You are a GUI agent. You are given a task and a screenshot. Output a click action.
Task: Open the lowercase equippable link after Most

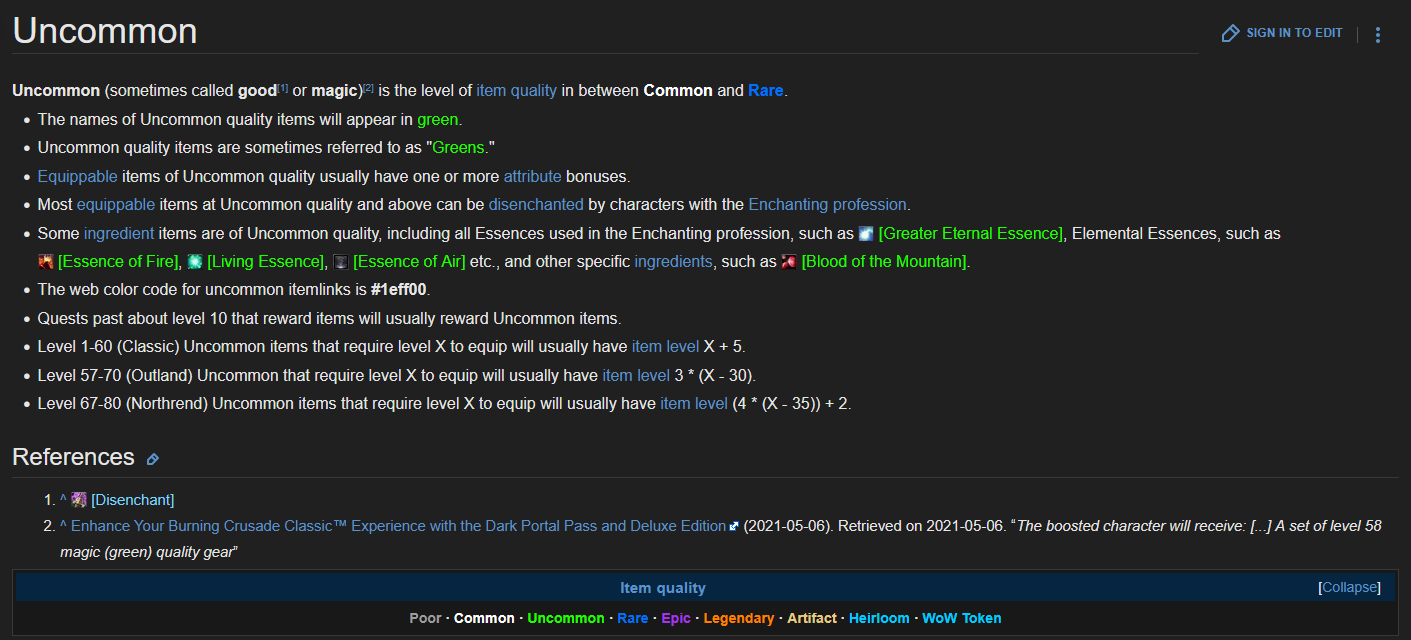pyautogui.click(x=116, y=204)
